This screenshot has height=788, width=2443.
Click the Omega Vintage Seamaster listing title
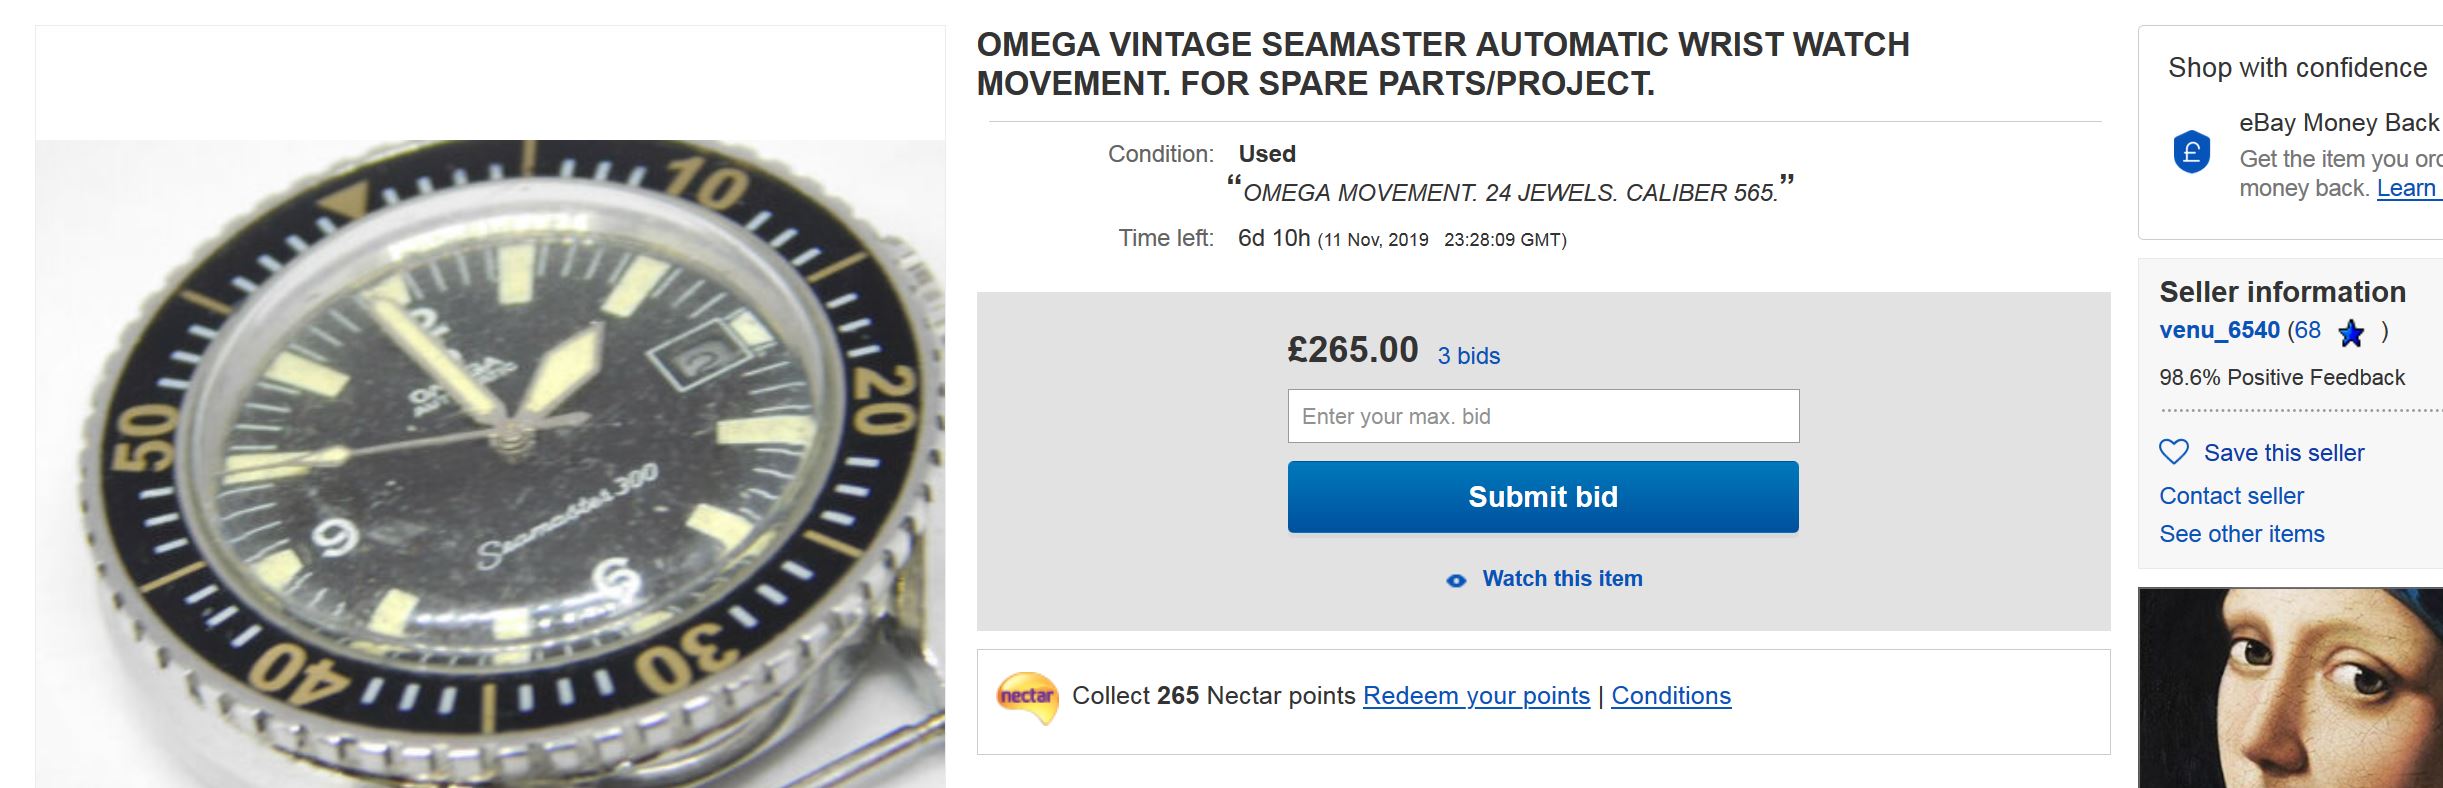click(1442, 64)
